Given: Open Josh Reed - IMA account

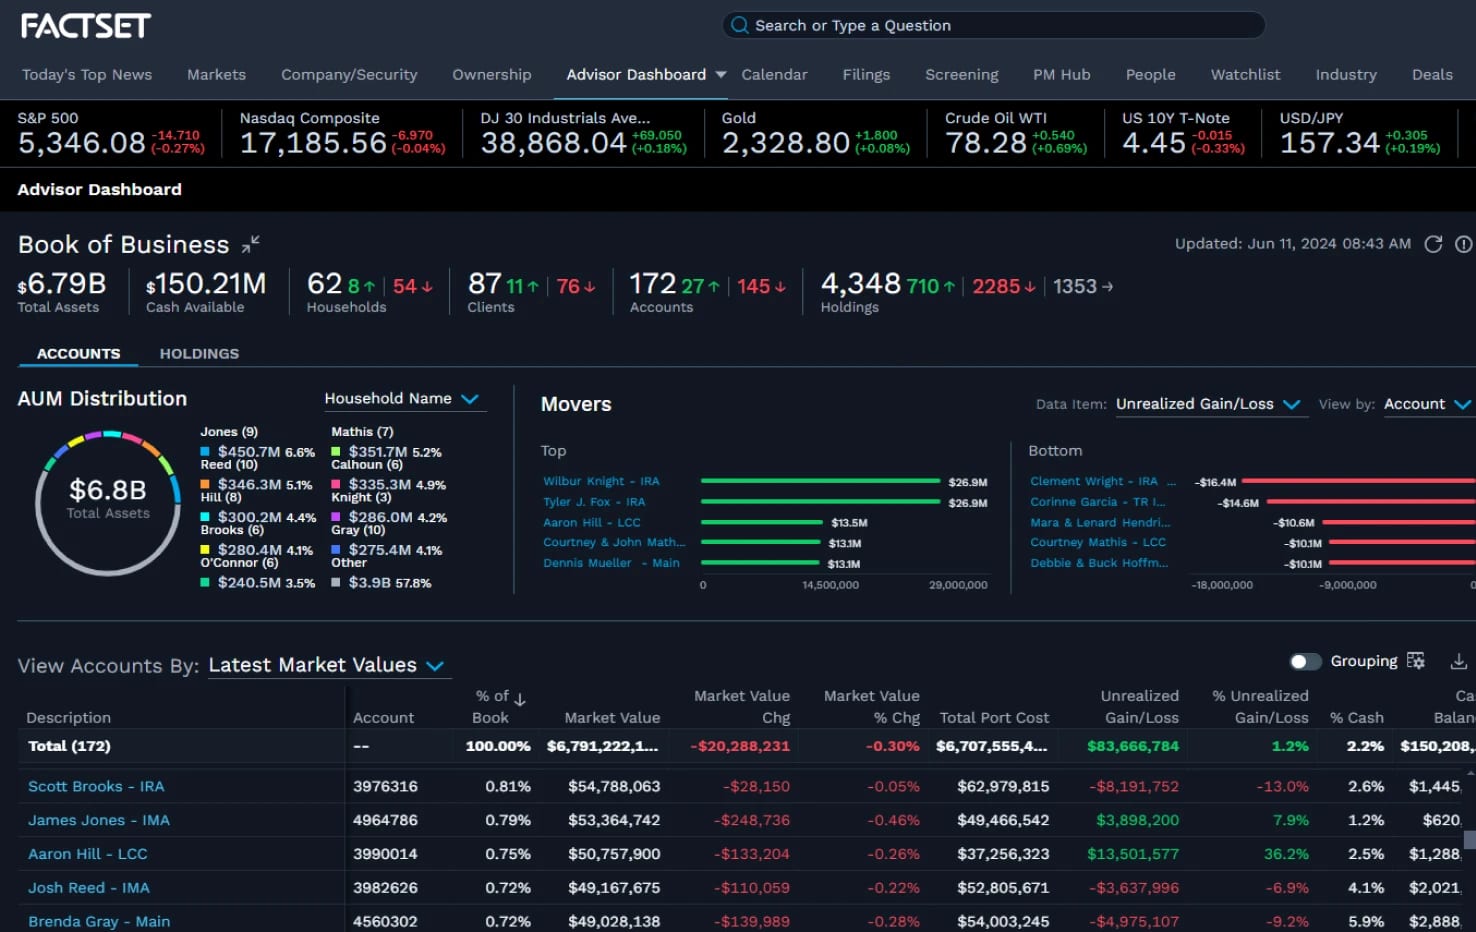Looking at the screenshot, I should (89, 888).
